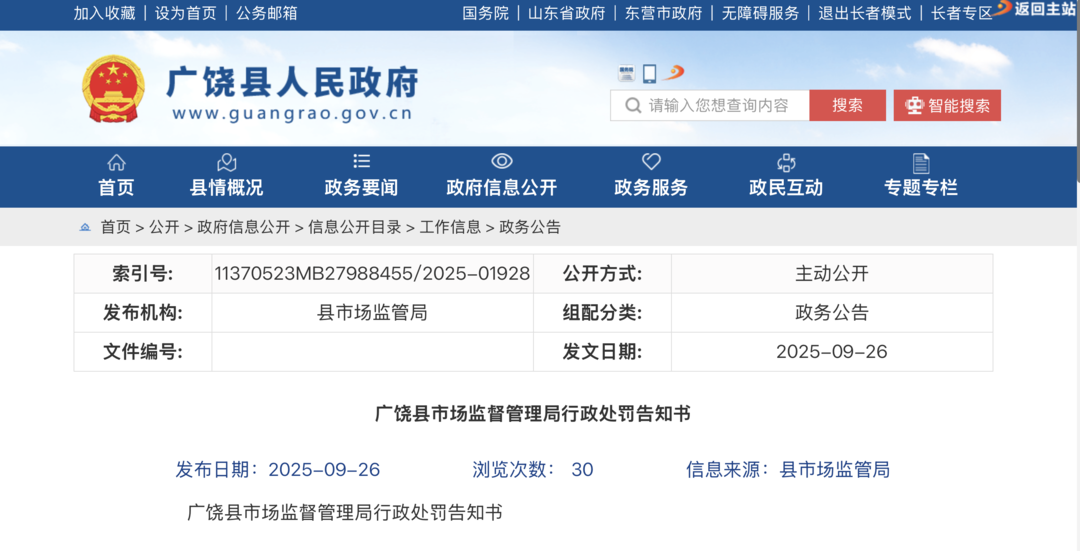Screen dimensions: 1080x551
Task: Open the 政民互动 navigation menu
Action: click(x=786, y=187)
